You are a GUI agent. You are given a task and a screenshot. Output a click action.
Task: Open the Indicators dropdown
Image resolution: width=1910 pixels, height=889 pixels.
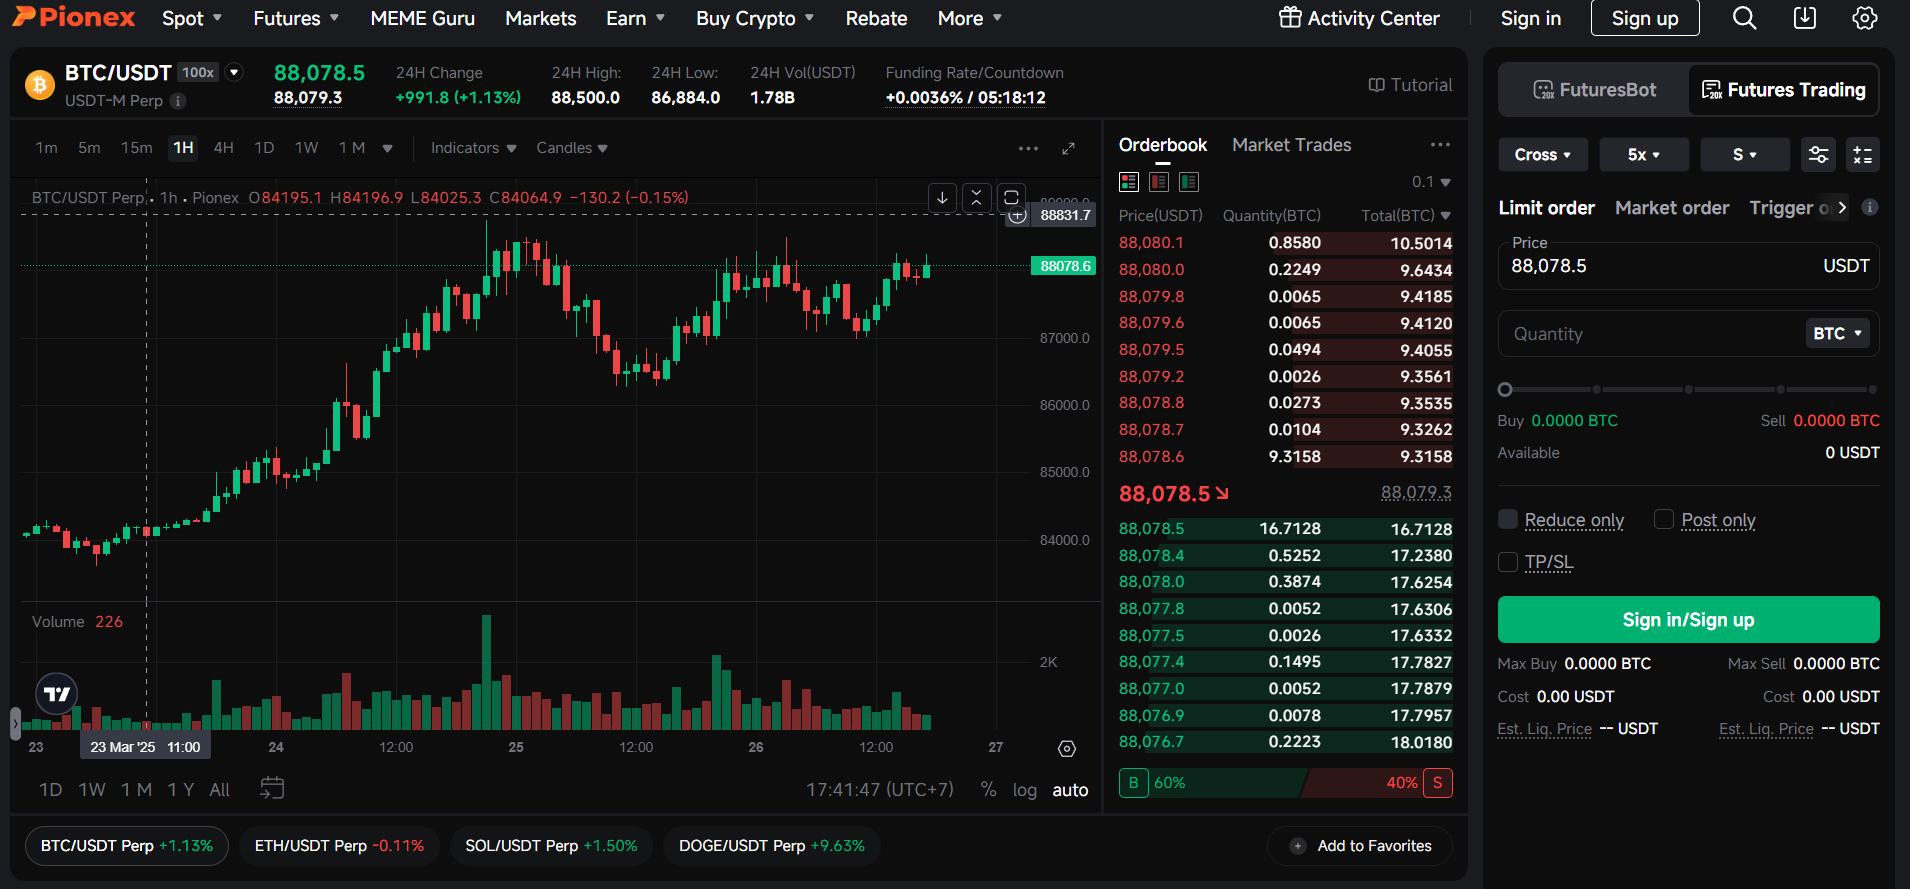pyautogui.click(x=473, y=148)
